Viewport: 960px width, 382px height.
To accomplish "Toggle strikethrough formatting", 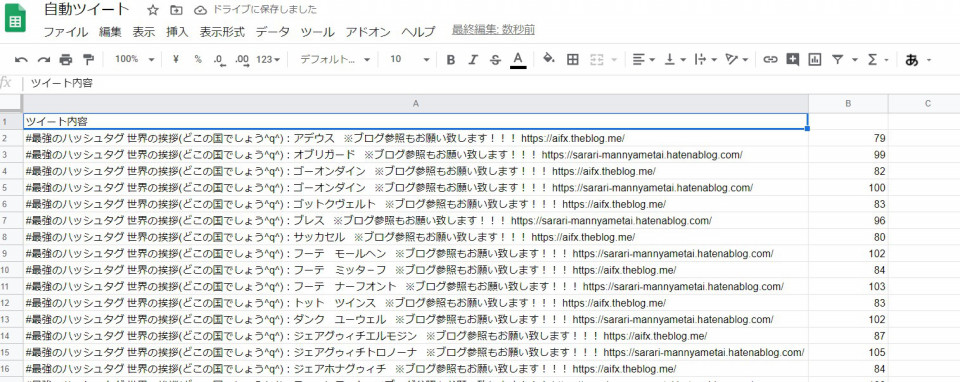I will tap(495, 59).
